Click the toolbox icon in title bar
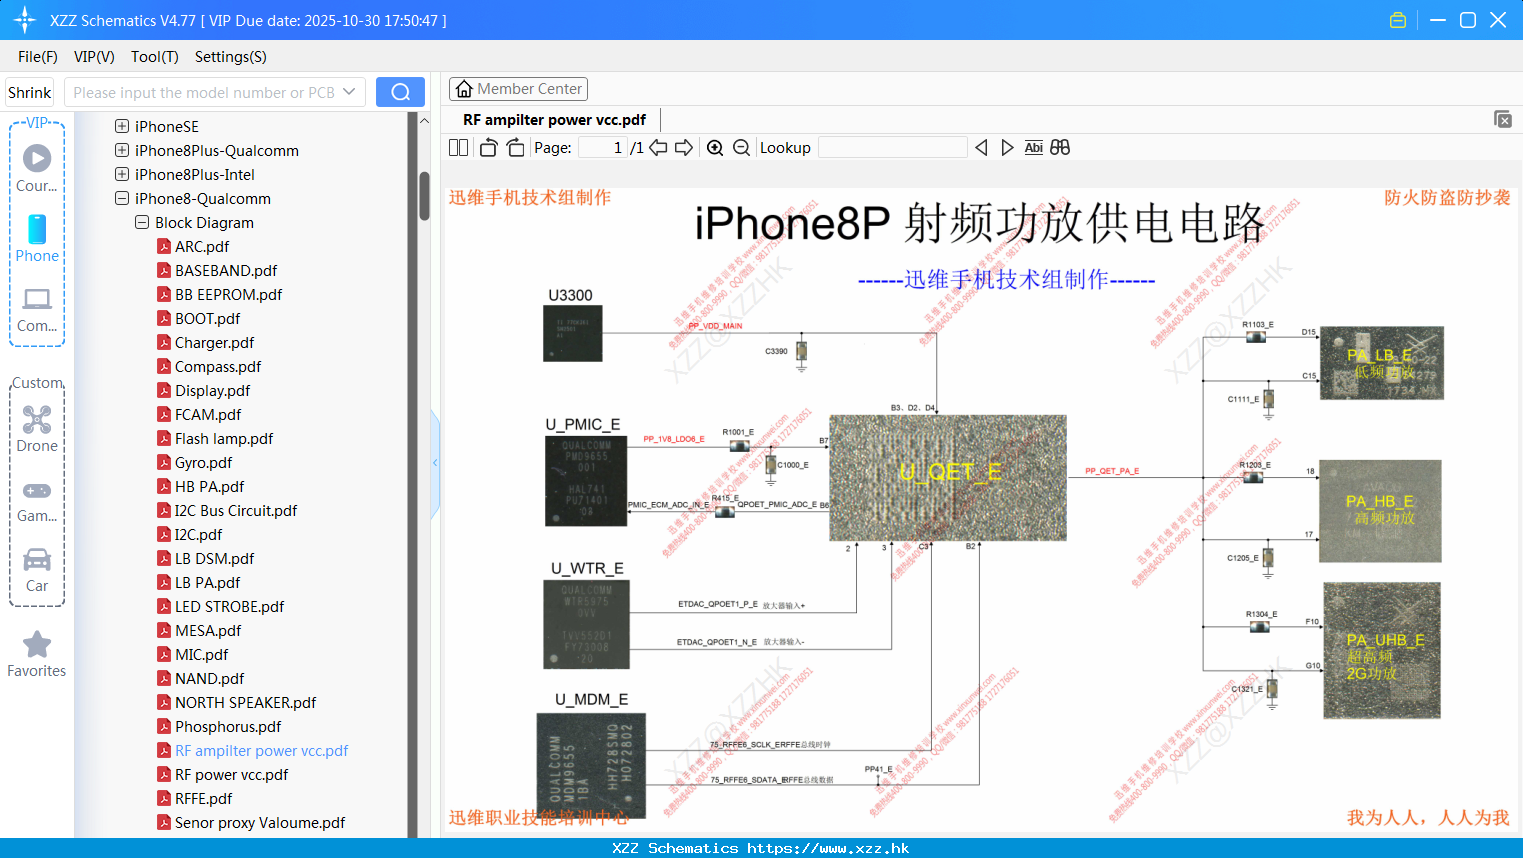Image resolution: width=1523 pixels, height=858 pixels. click(x=1398, y=20)
